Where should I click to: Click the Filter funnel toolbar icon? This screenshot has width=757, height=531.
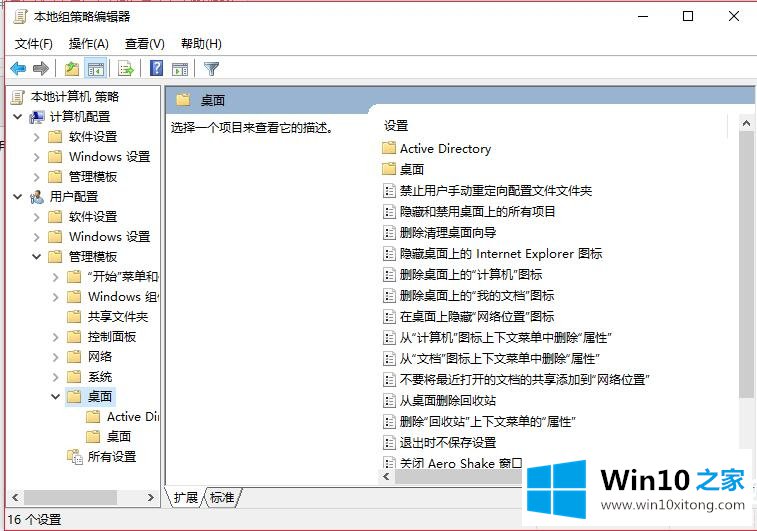(x=211, y=69)
